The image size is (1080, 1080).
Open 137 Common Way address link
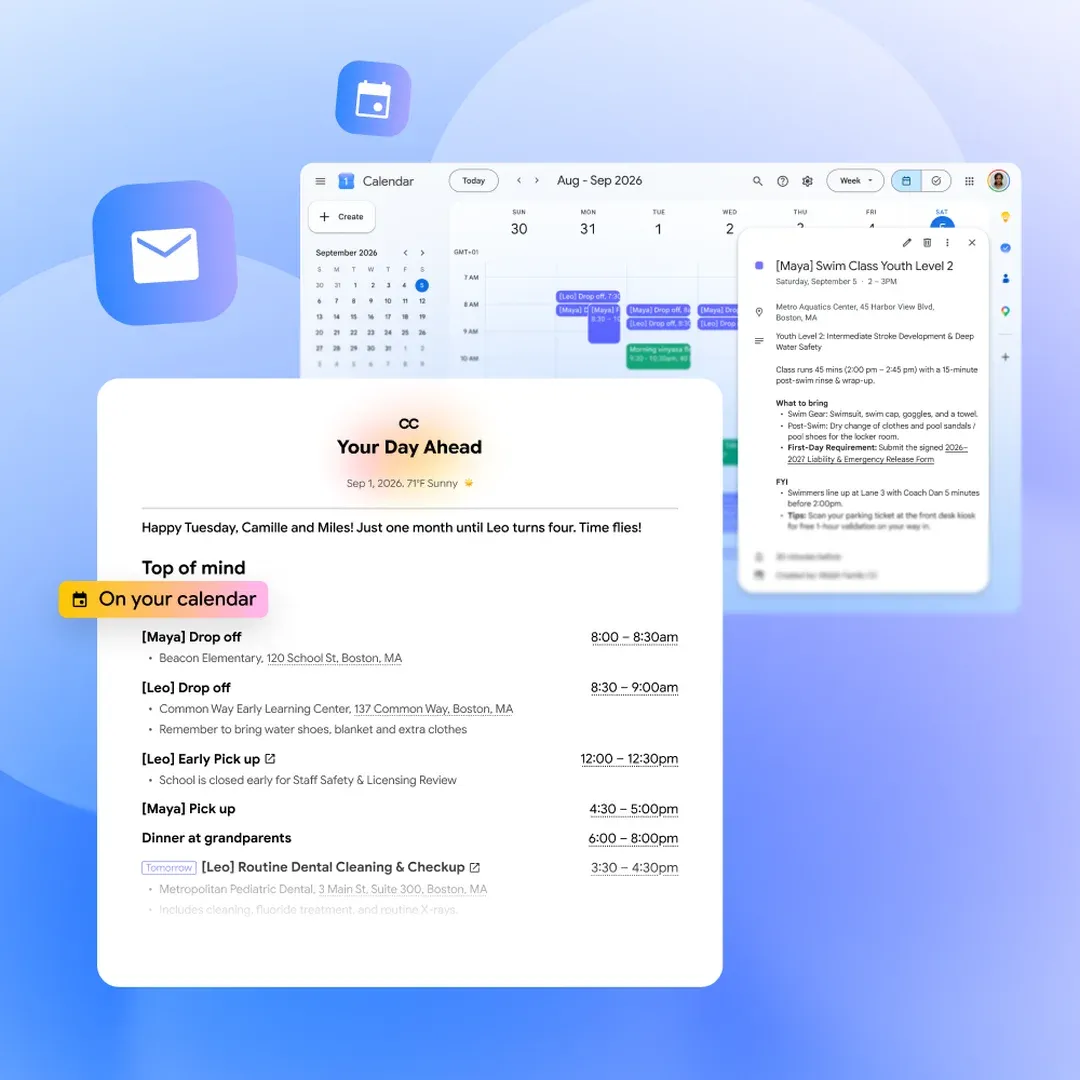[433, 709]
